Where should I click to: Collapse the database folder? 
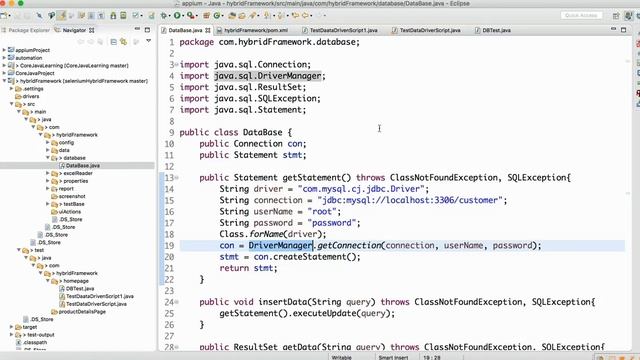pos(48,158)
